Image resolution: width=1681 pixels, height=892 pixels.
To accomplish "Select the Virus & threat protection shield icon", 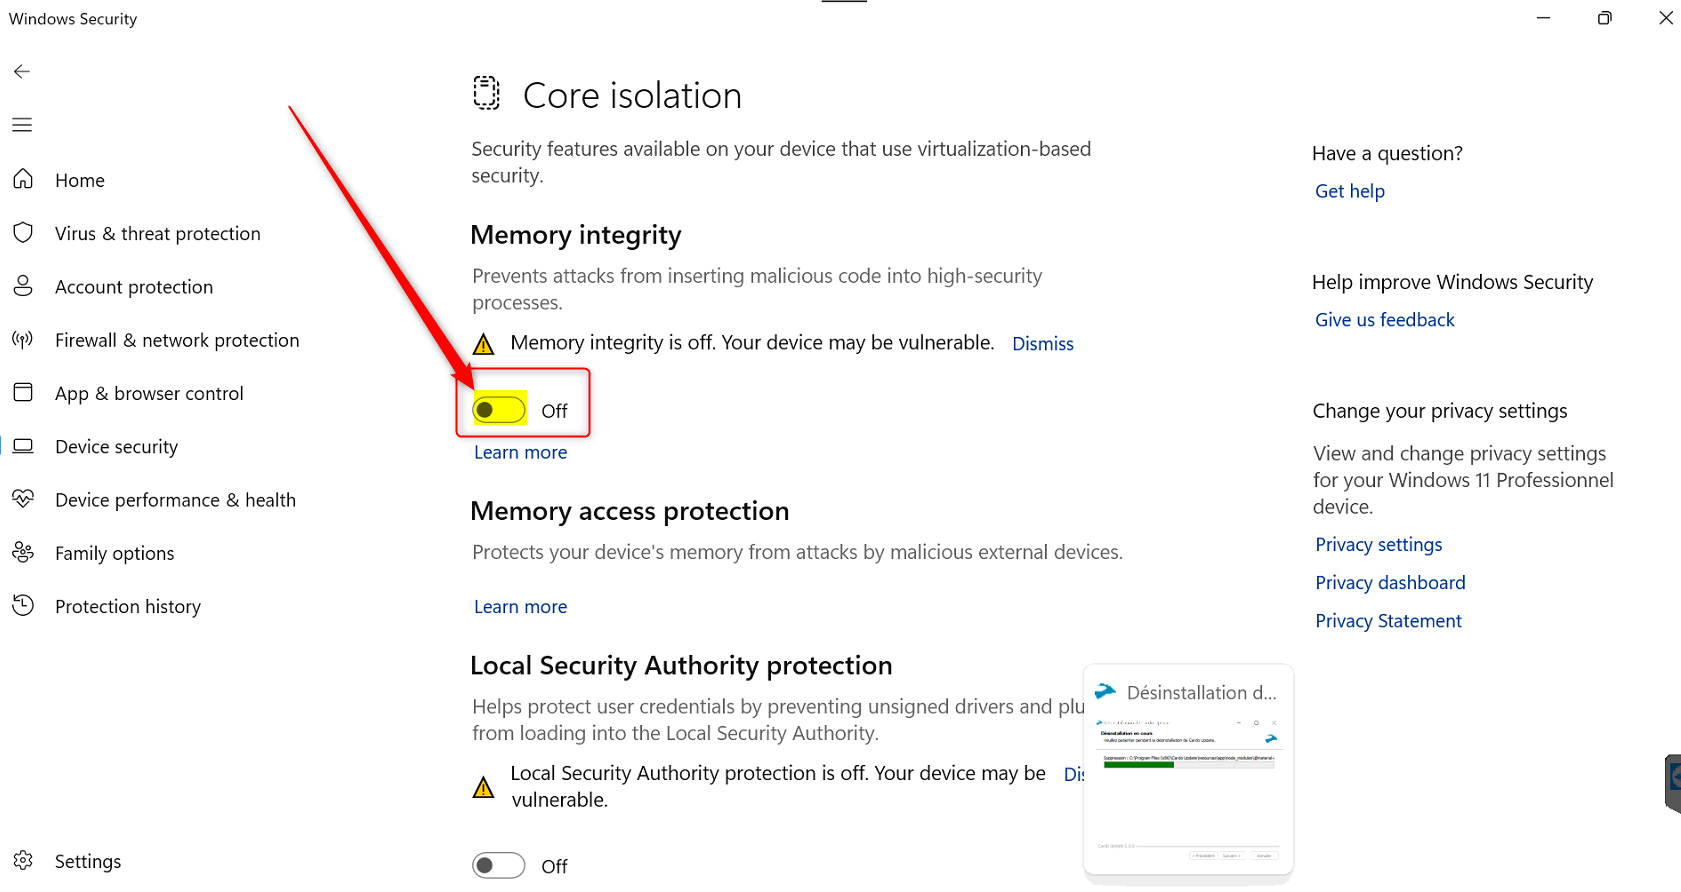I will (x=23, y=233).
